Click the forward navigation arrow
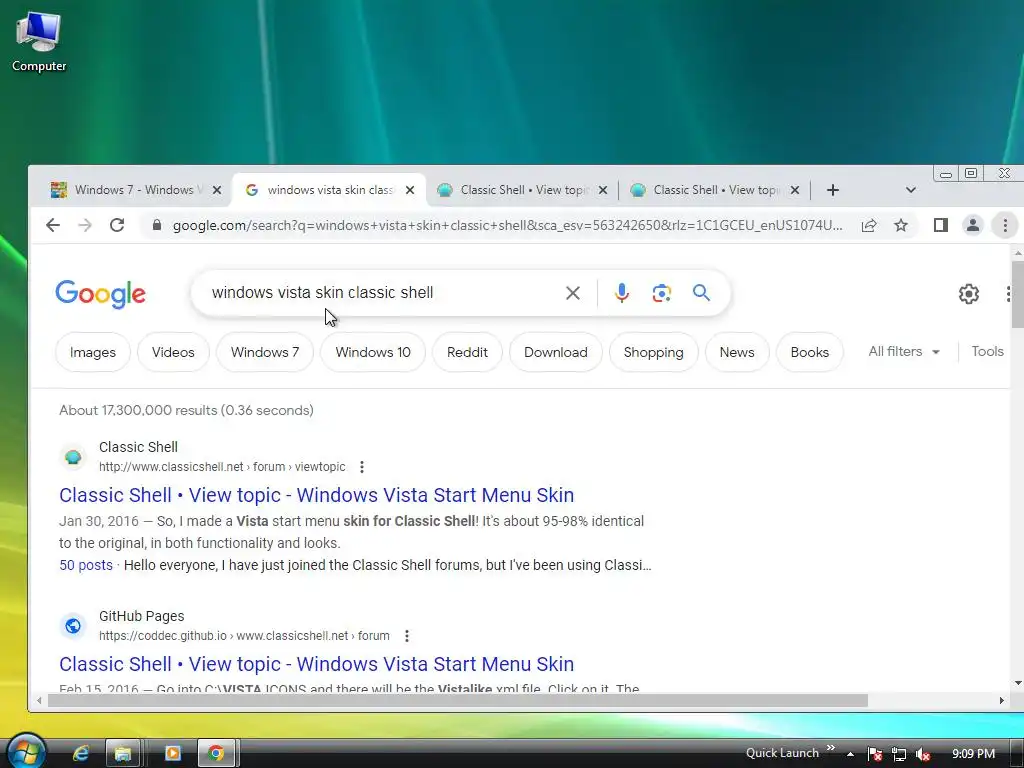The width and height of the screenshot is (1024, 768). click(85, 225)
